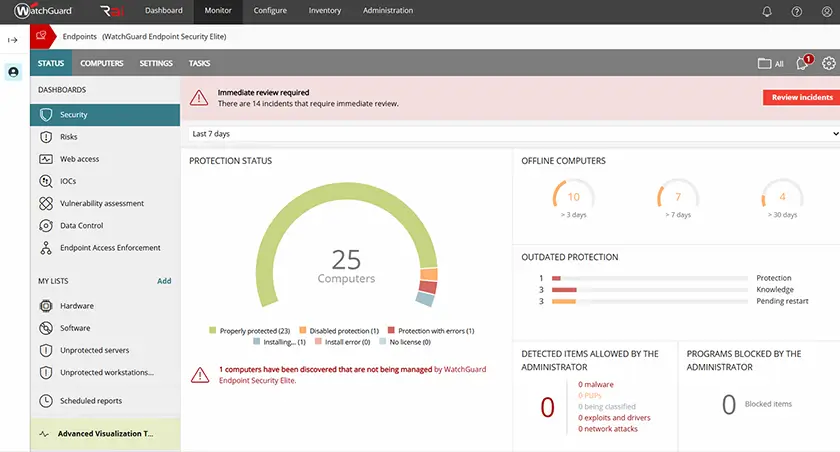
Task: Click the 25 Computers total in gauge
Action: [346, 266]
